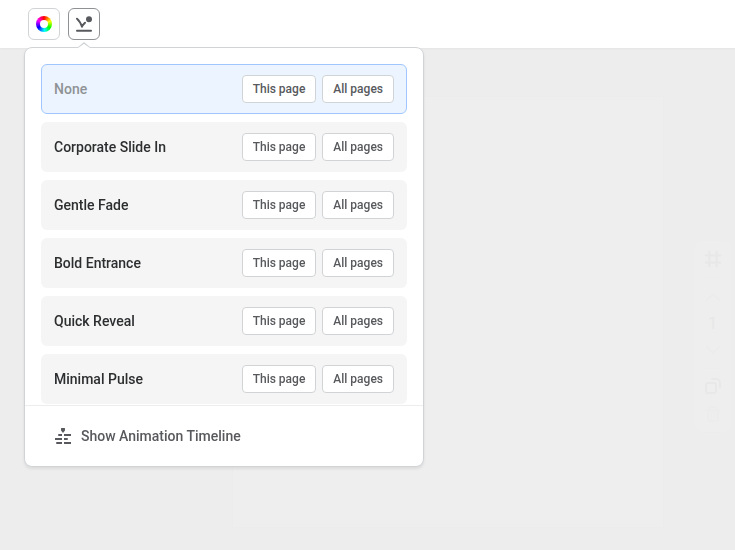Image resolution: width=735 pixels, height=550 pixels.
Task: Click the faded grid icon in the right sidebar
Action: pos(713,259)
